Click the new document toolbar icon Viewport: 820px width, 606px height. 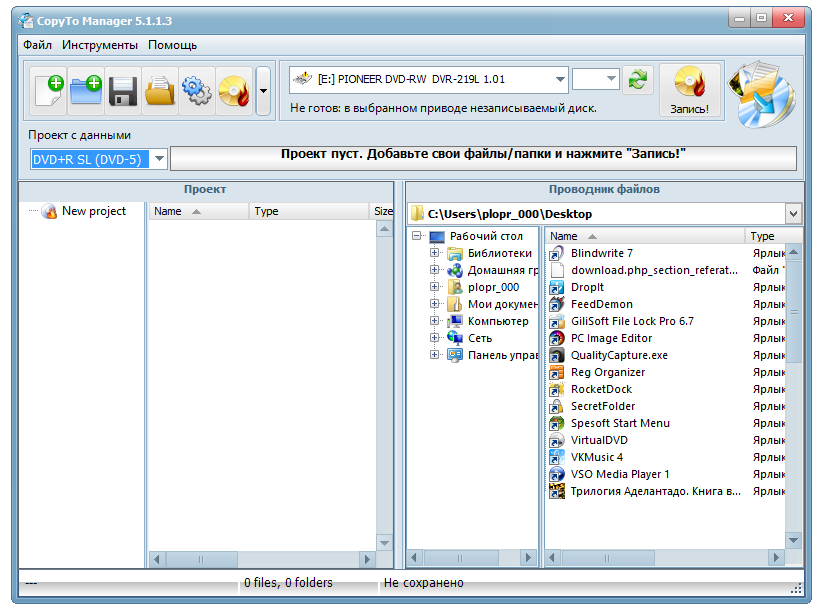coord(49,90)
